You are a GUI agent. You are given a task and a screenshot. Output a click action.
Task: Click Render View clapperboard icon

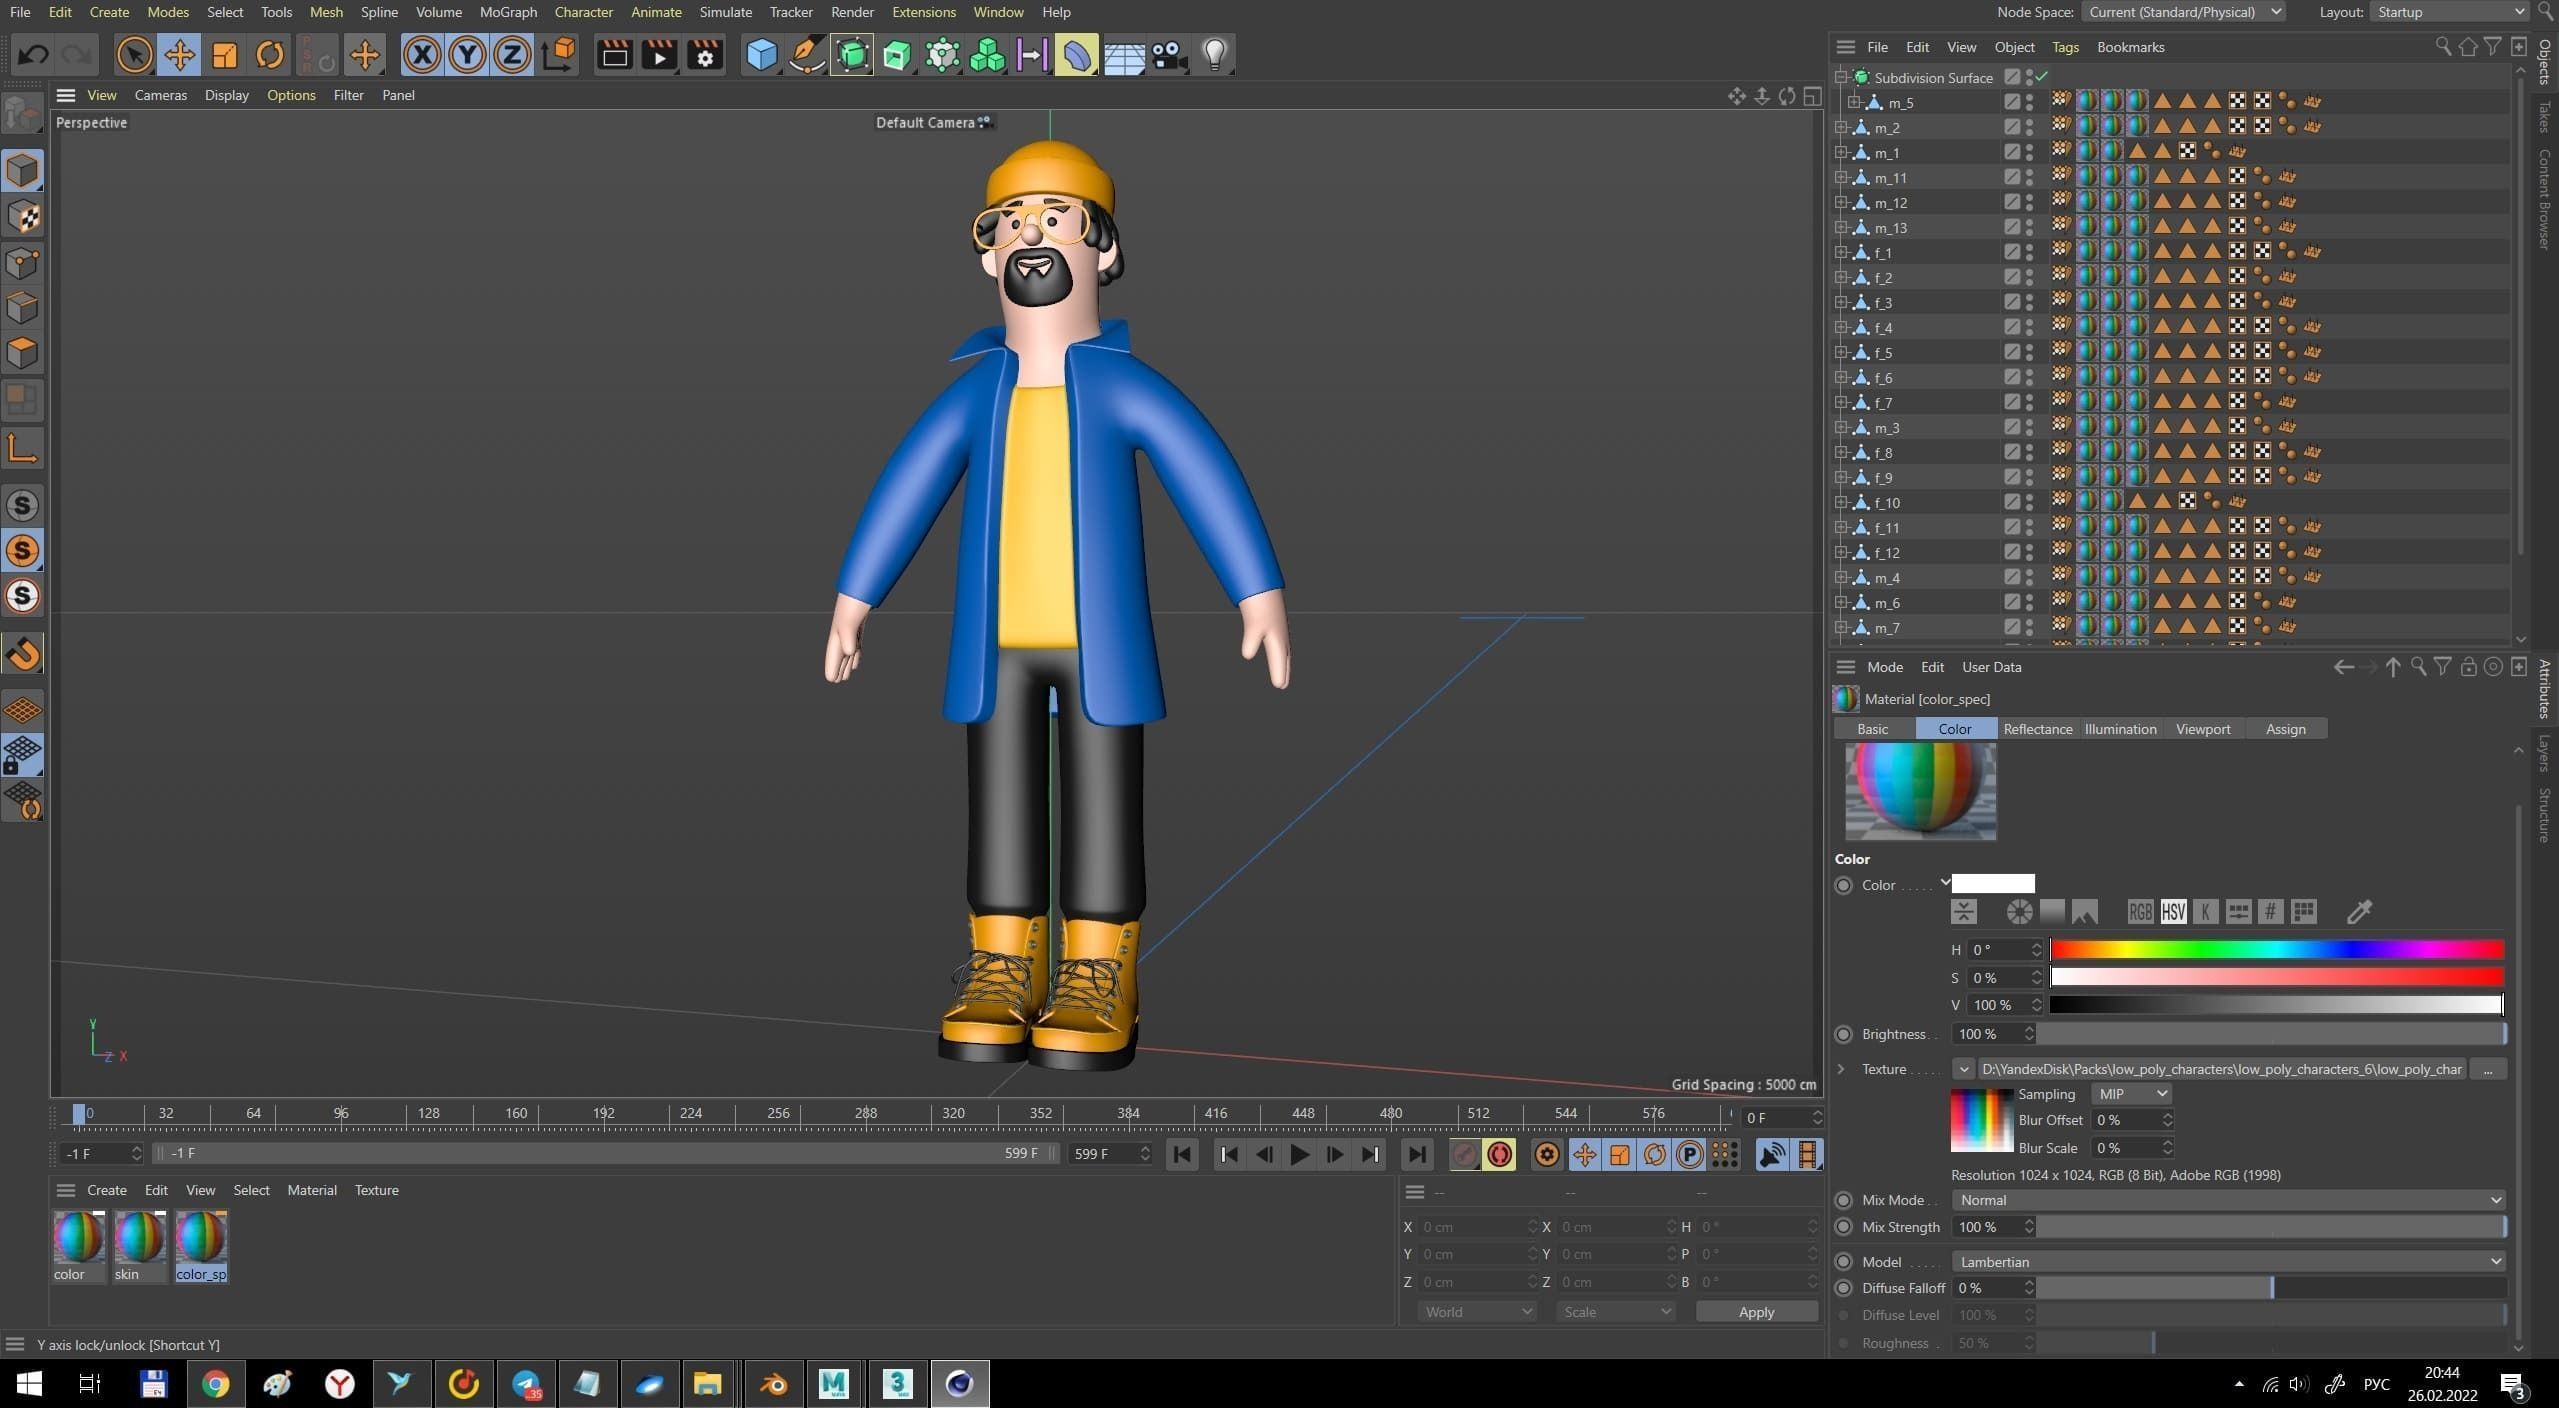[614, 55]
